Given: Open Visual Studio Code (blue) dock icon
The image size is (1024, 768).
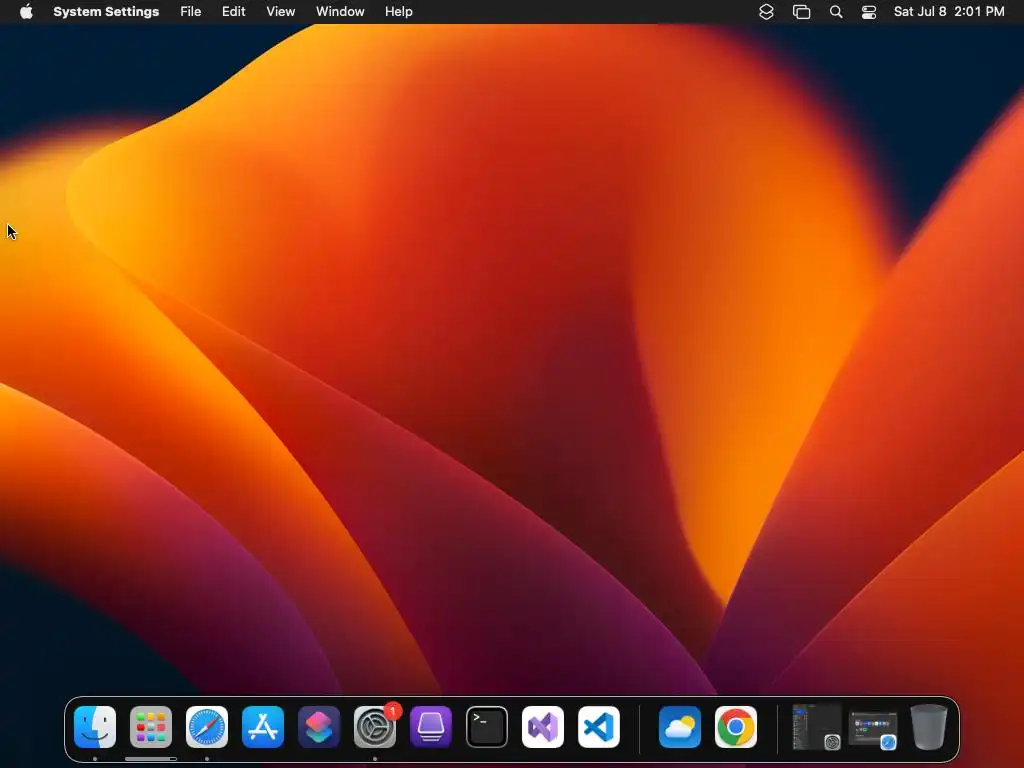Looking at the screenshot, I should click(599, 727).
